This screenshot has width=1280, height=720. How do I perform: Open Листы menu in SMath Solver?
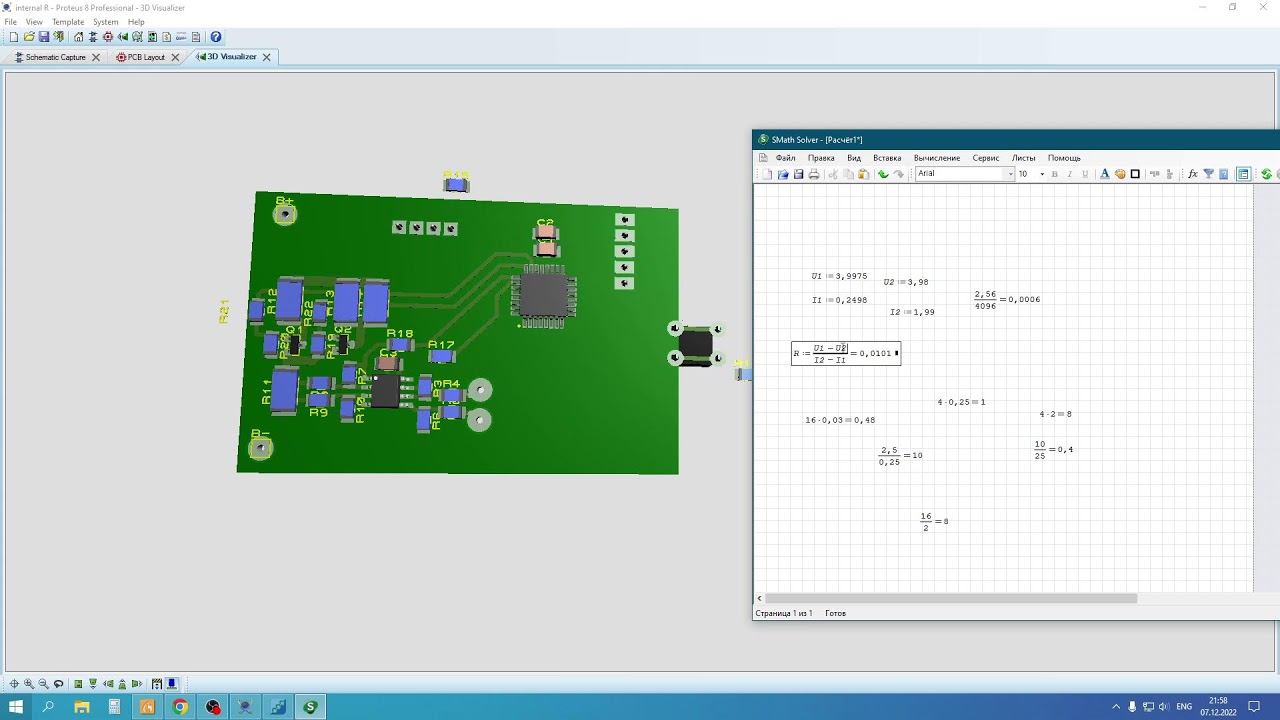click(1023, 158)
